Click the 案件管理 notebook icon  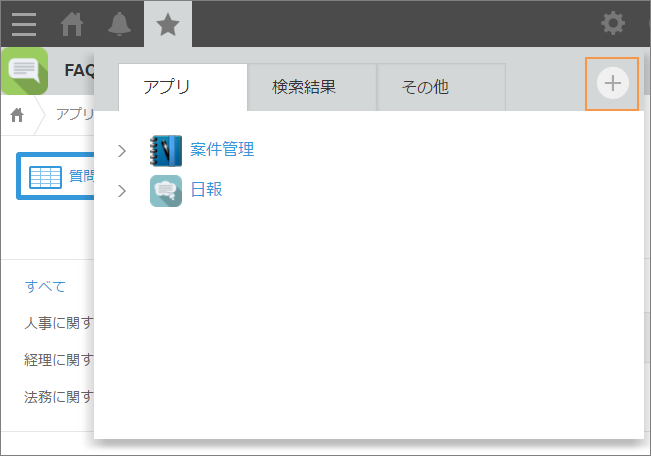click(166, 150)
